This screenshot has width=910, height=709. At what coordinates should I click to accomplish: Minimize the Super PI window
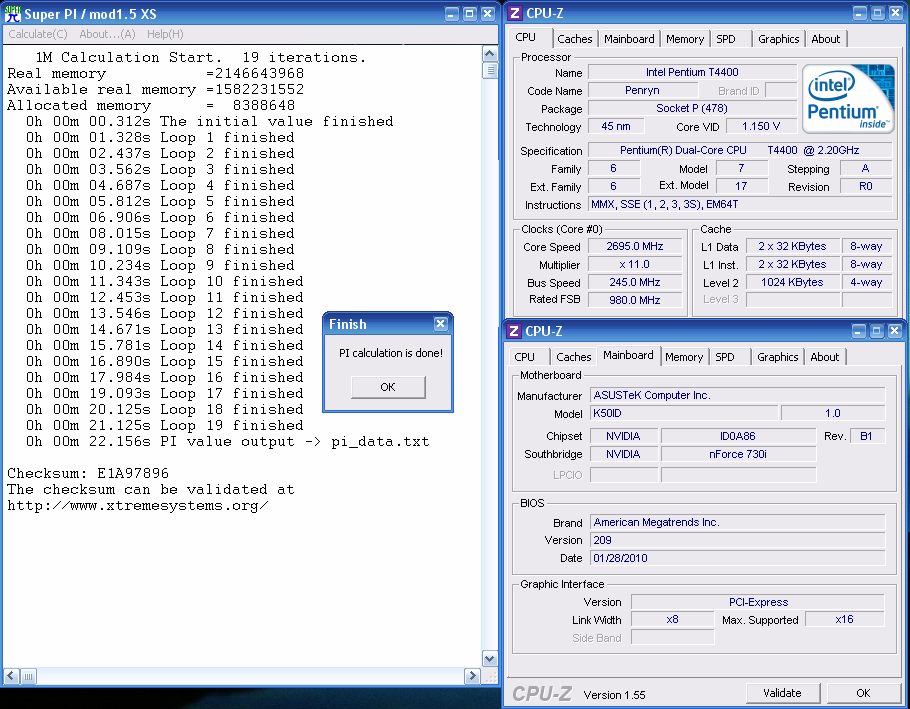pyautogui.click(x=452, y=13)
